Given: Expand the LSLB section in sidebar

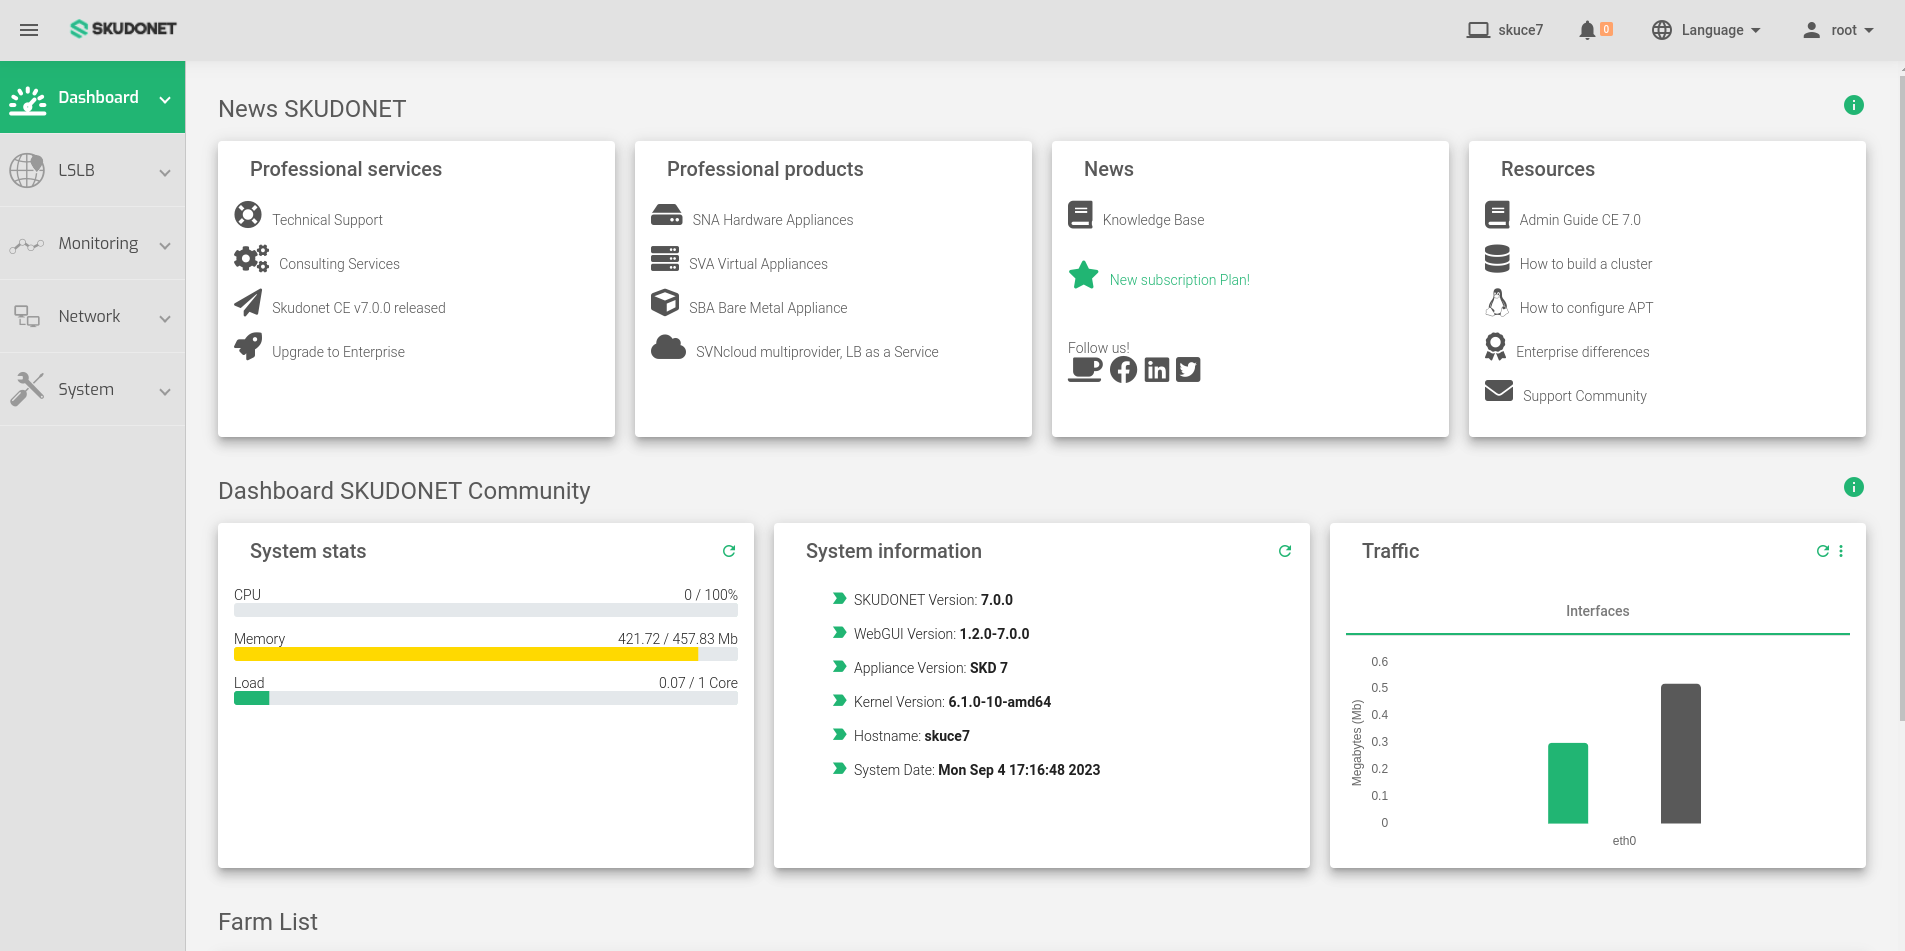Looking at the screenshot, I should click(92, 170).
